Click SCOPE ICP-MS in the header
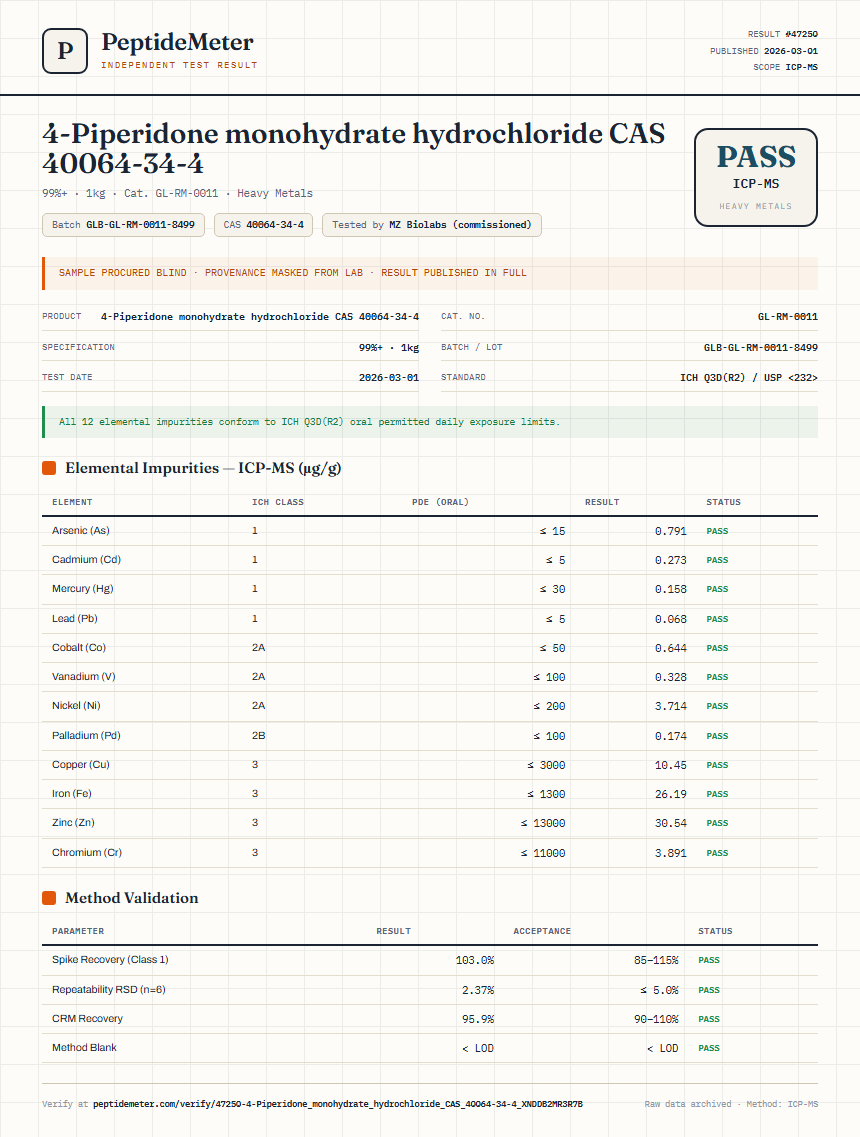Screen dimensions: 860x1137 (785, 67)
